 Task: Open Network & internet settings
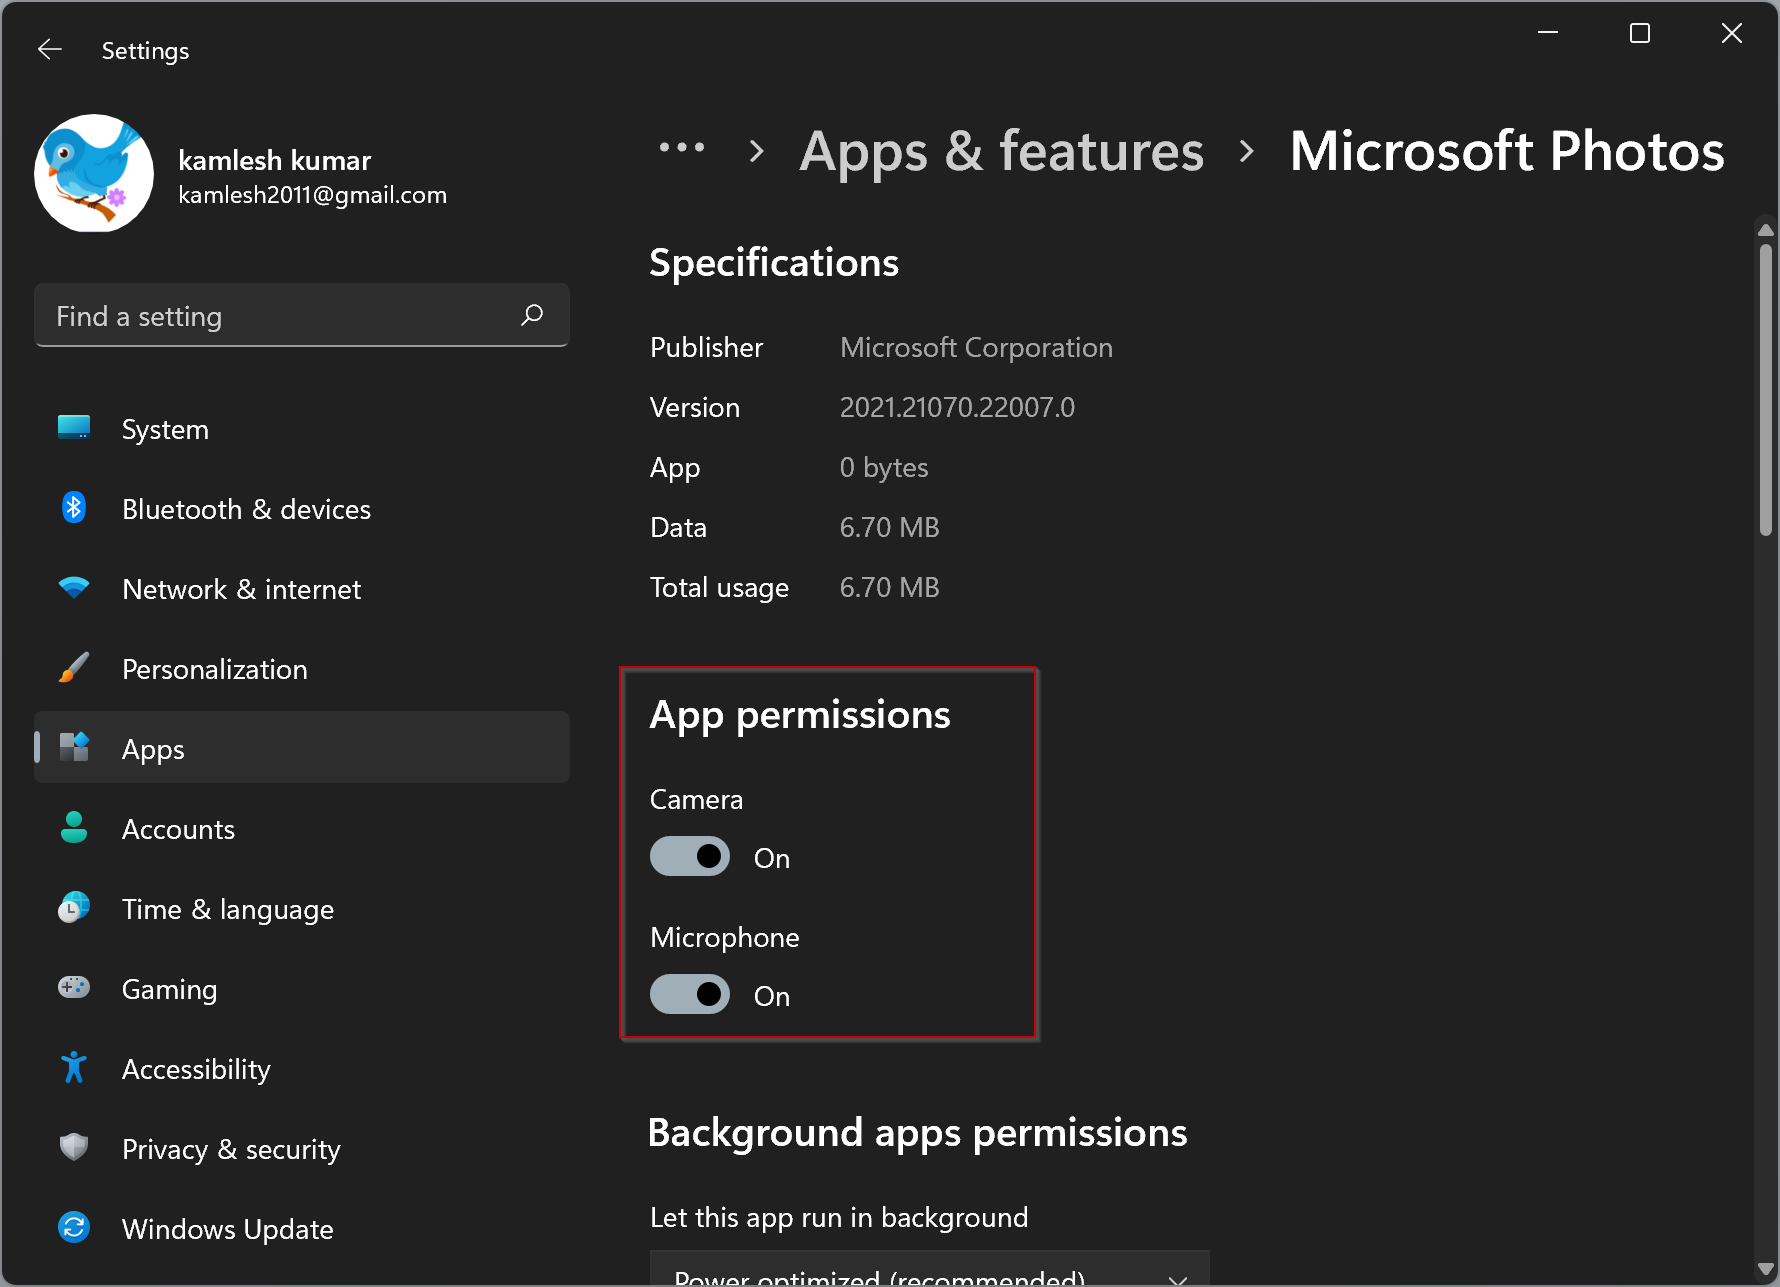click(302, 589)
